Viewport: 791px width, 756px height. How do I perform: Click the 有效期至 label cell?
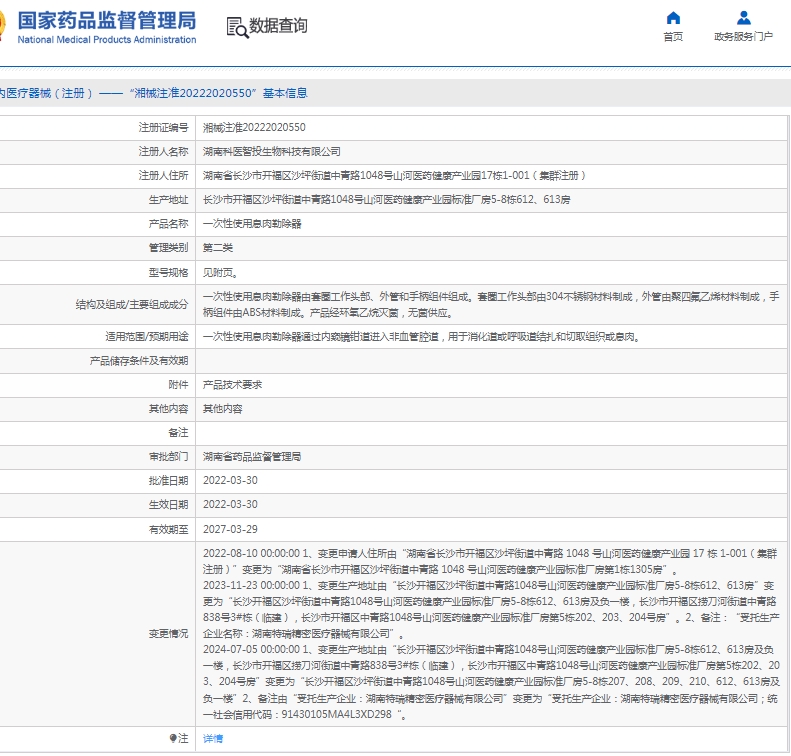point(168,530)
